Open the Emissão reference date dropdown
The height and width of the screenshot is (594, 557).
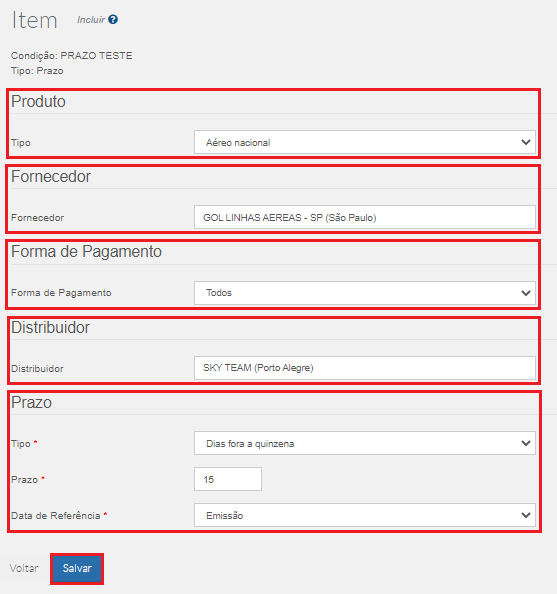point(365,515)
